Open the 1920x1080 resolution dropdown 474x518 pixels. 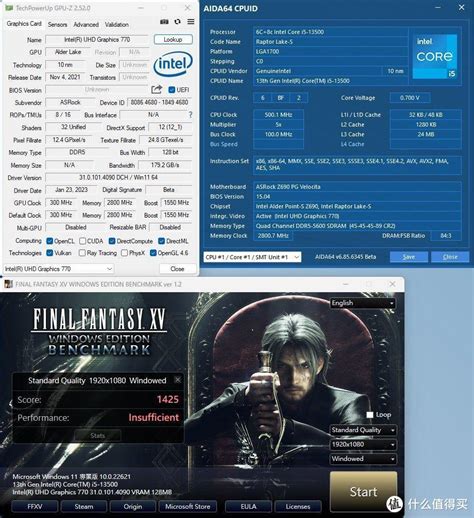pyautogui.click(x=363, y=444)
